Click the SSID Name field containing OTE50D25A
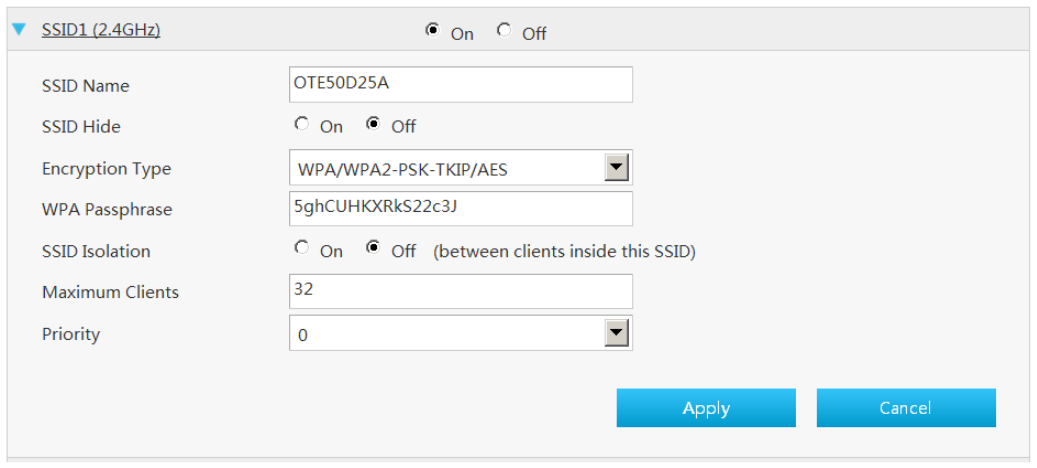Image resolution: width=1037 pixels, height=468 pixels. [461, 84]
